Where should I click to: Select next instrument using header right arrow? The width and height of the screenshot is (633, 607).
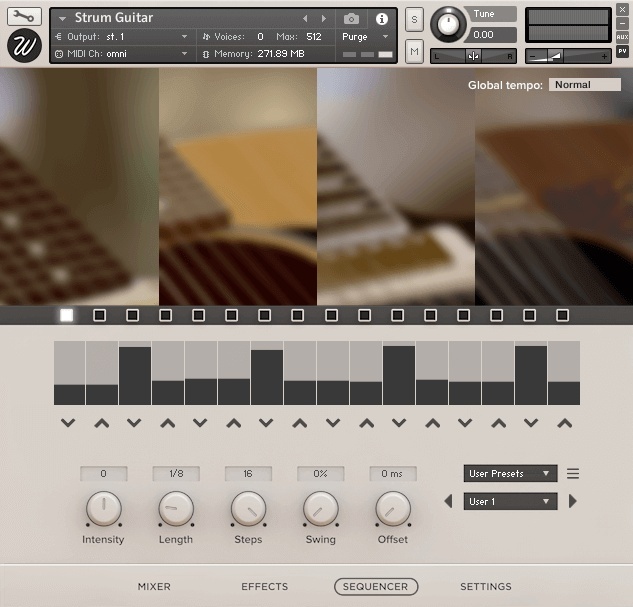coord(323,19)
